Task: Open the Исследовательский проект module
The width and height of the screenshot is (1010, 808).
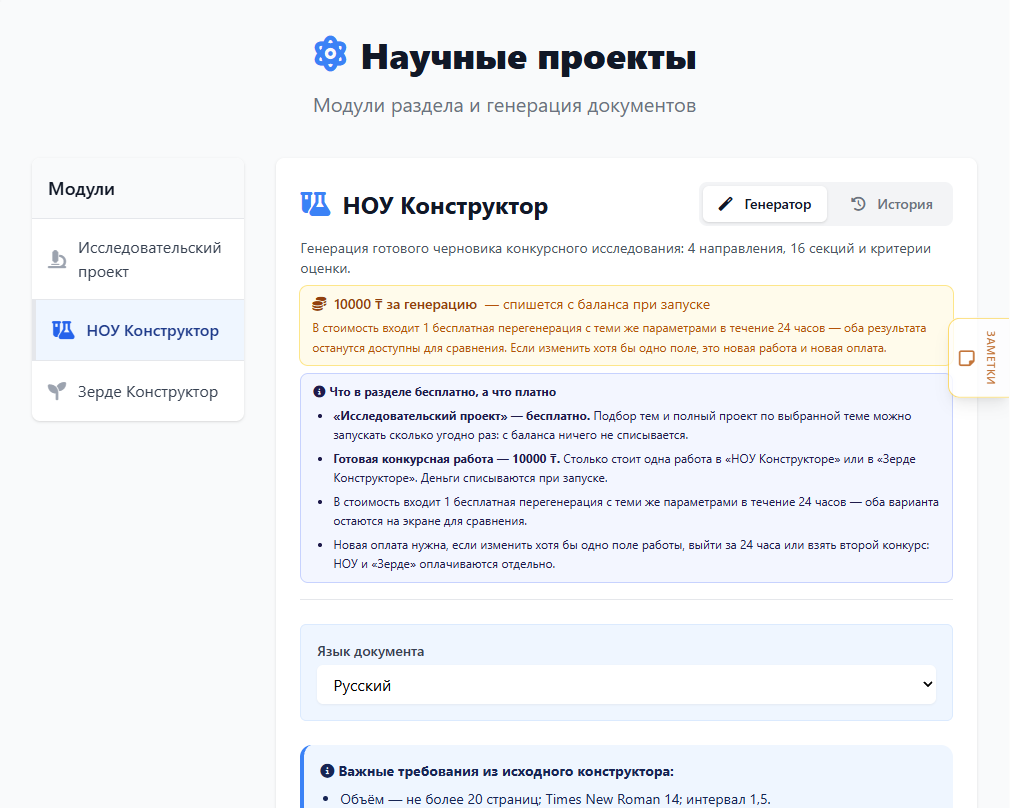Action: [x=138, y=260]
